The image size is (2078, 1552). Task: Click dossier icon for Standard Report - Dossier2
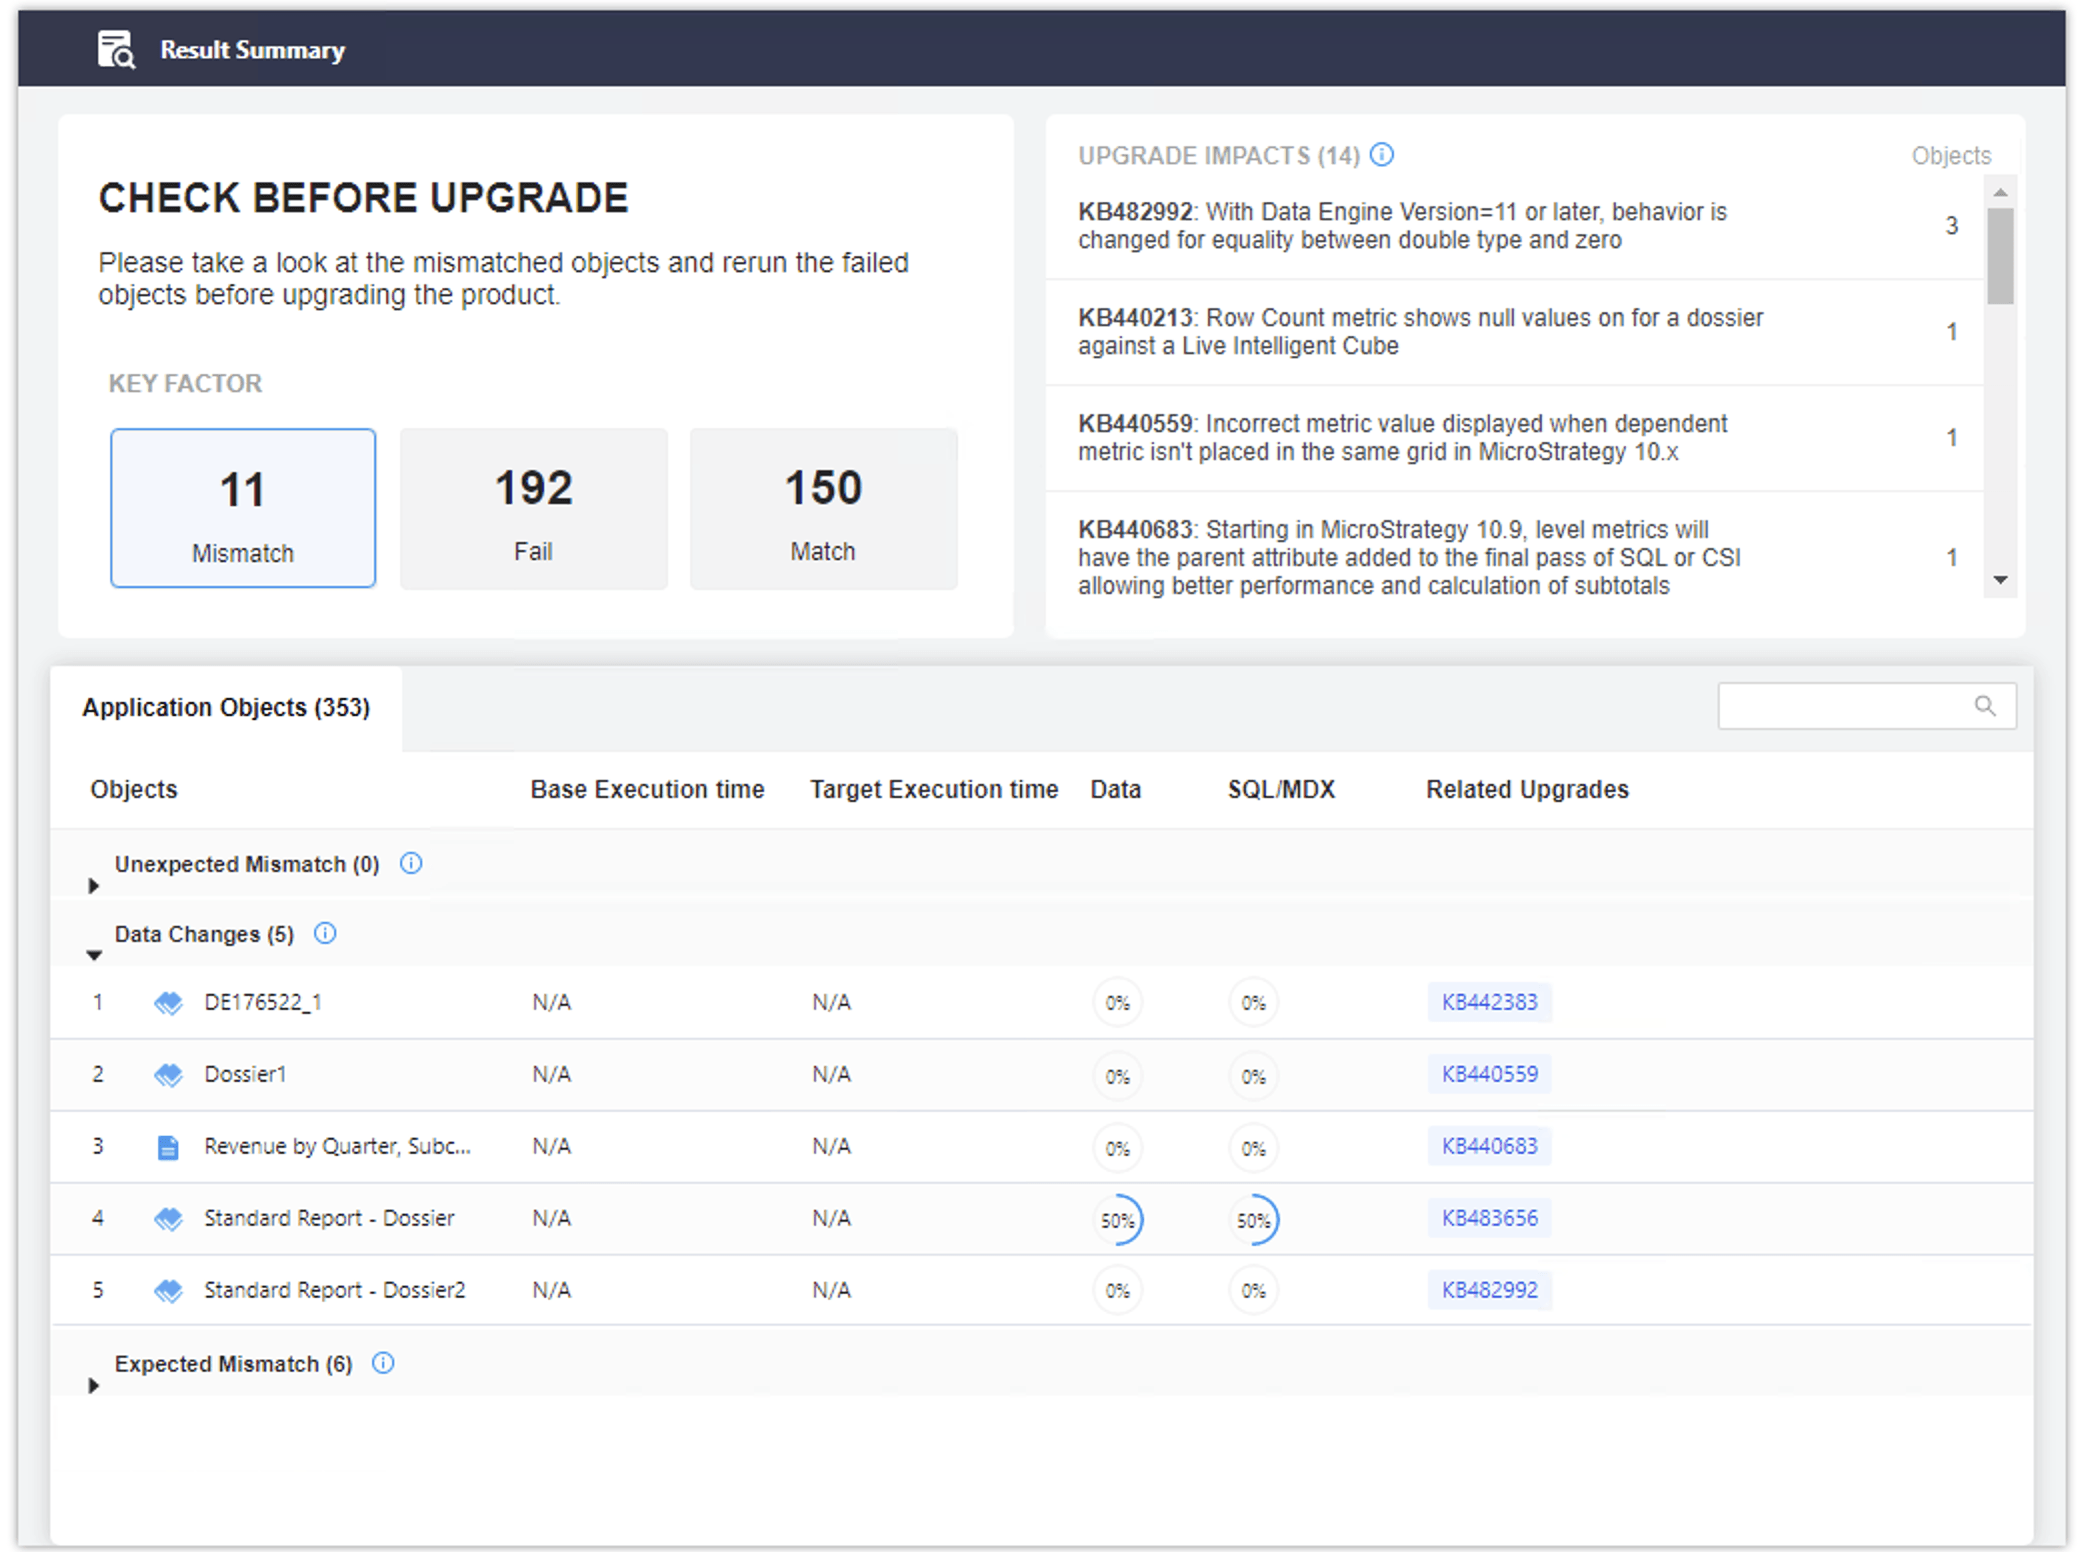click(x=168, y=1290)
